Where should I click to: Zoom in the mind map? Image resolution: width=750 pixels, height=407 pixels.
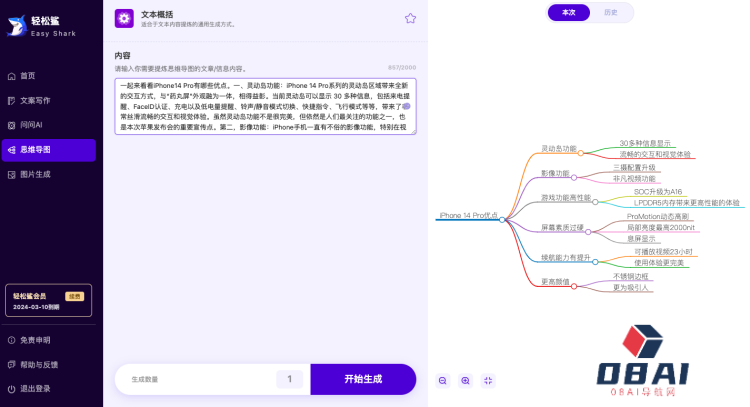(465, 381)
